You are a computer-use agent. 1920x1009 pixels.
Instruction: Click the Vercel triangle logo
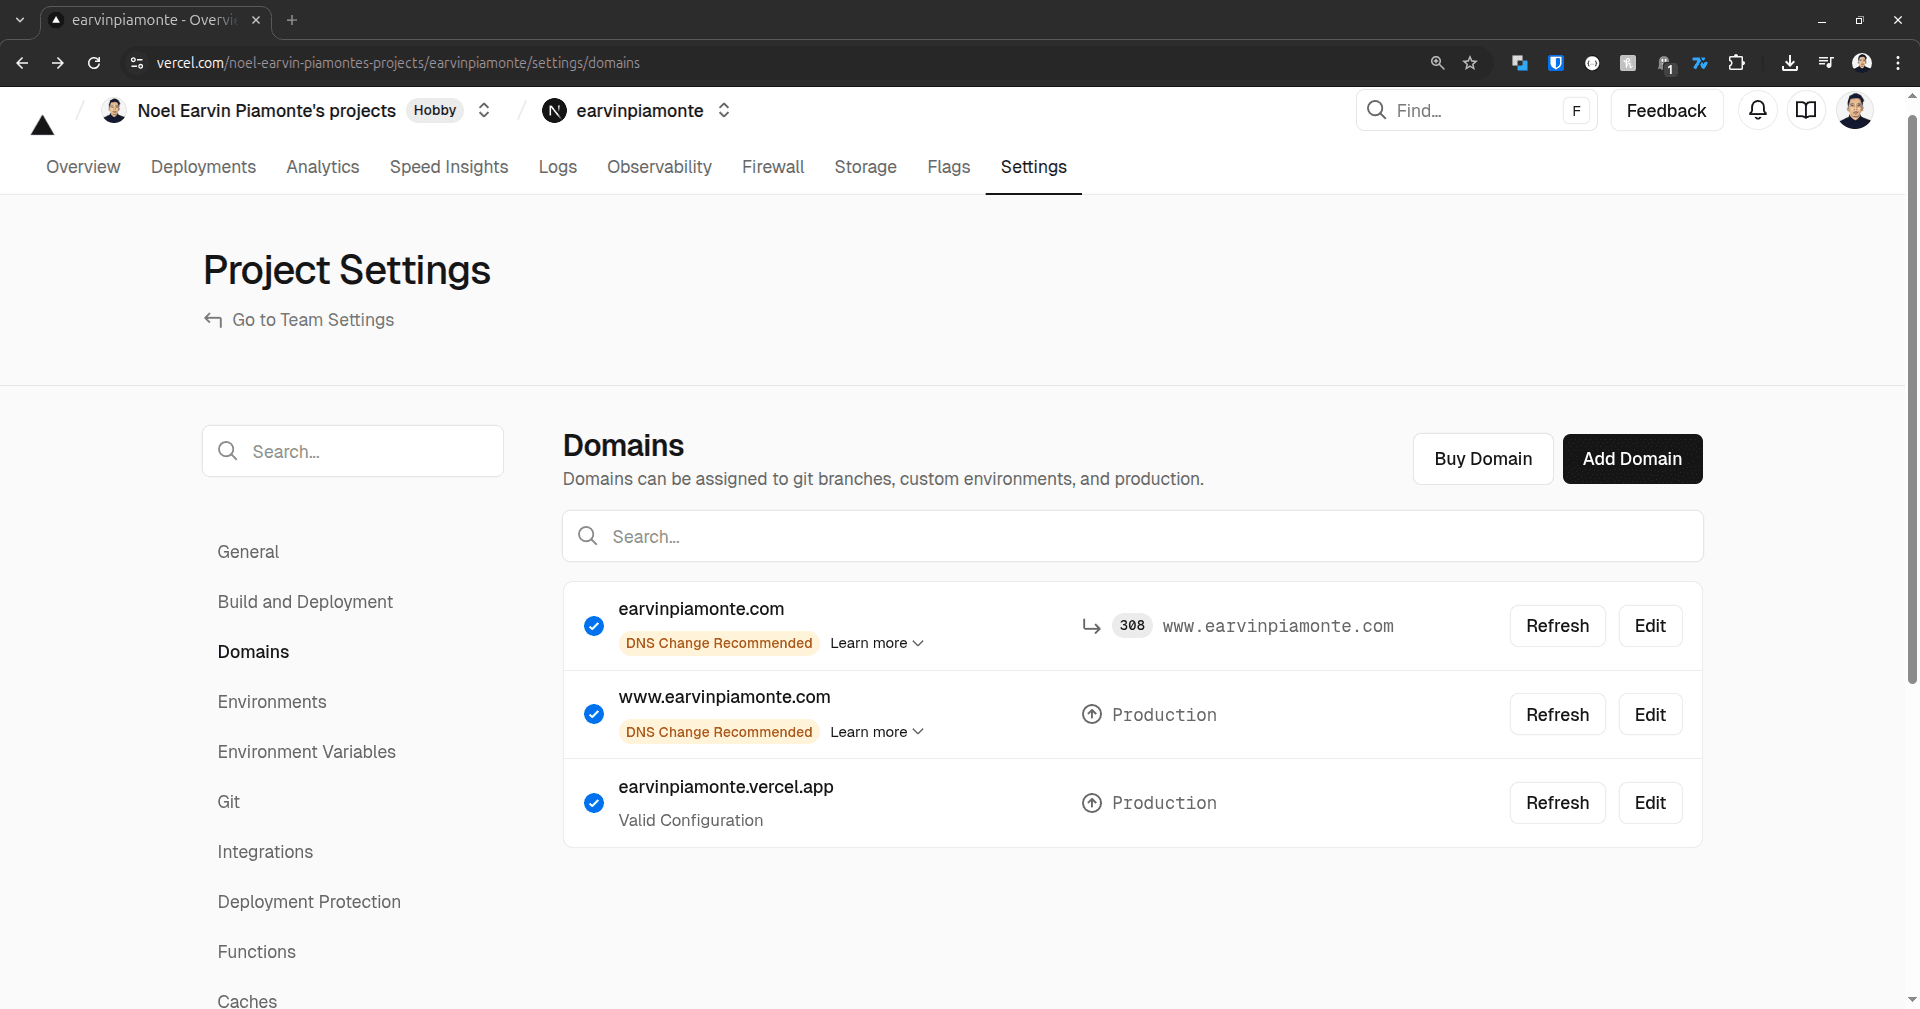42,125
